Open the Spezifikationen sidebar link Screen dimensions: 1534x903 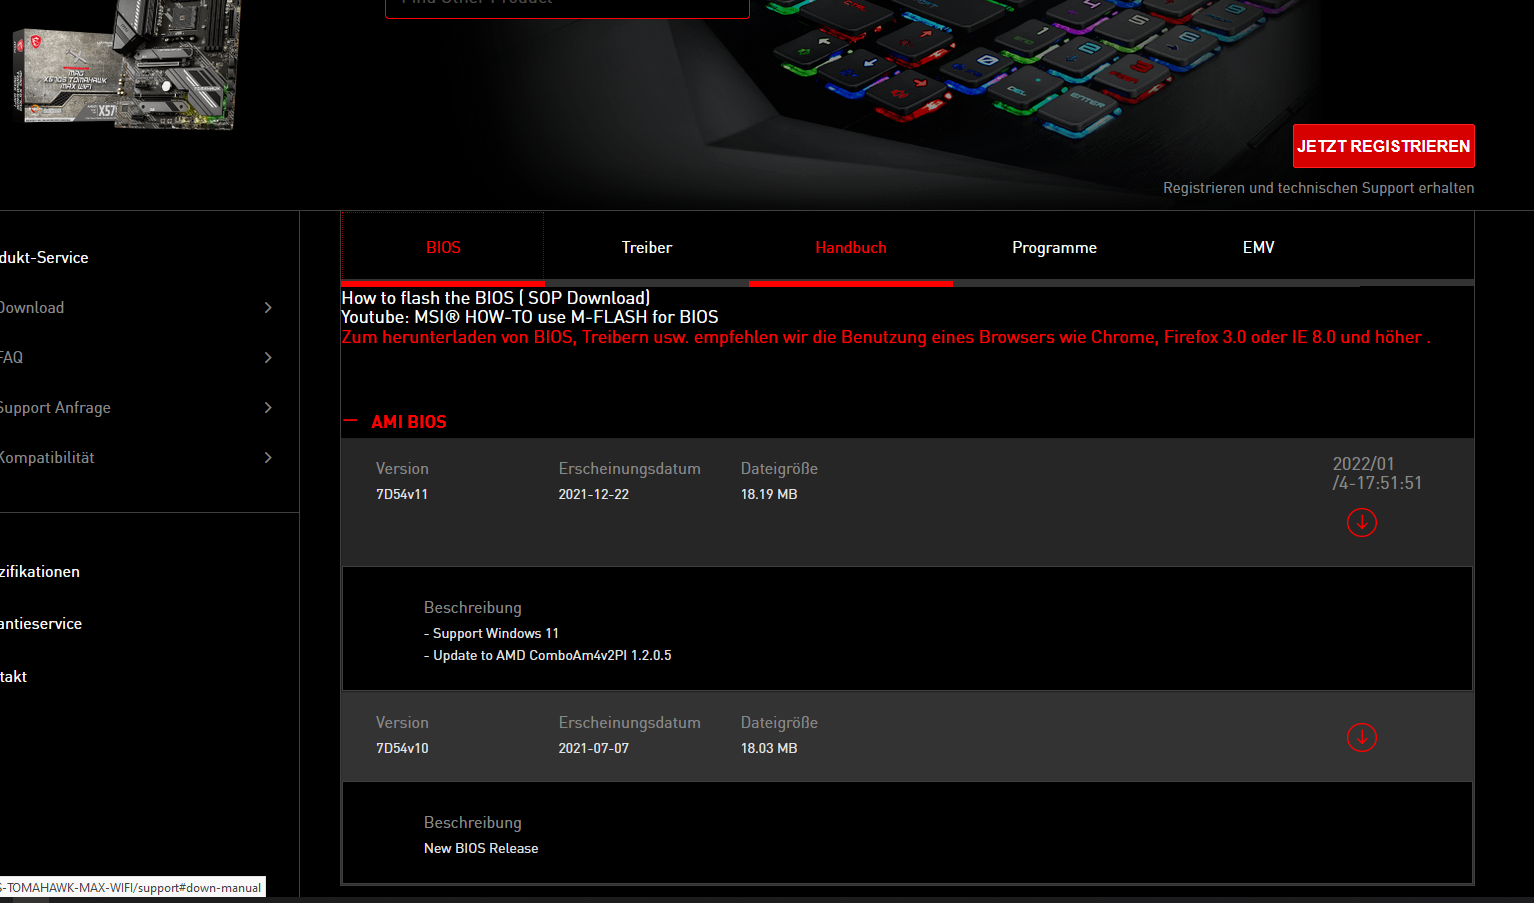point(40,571)
